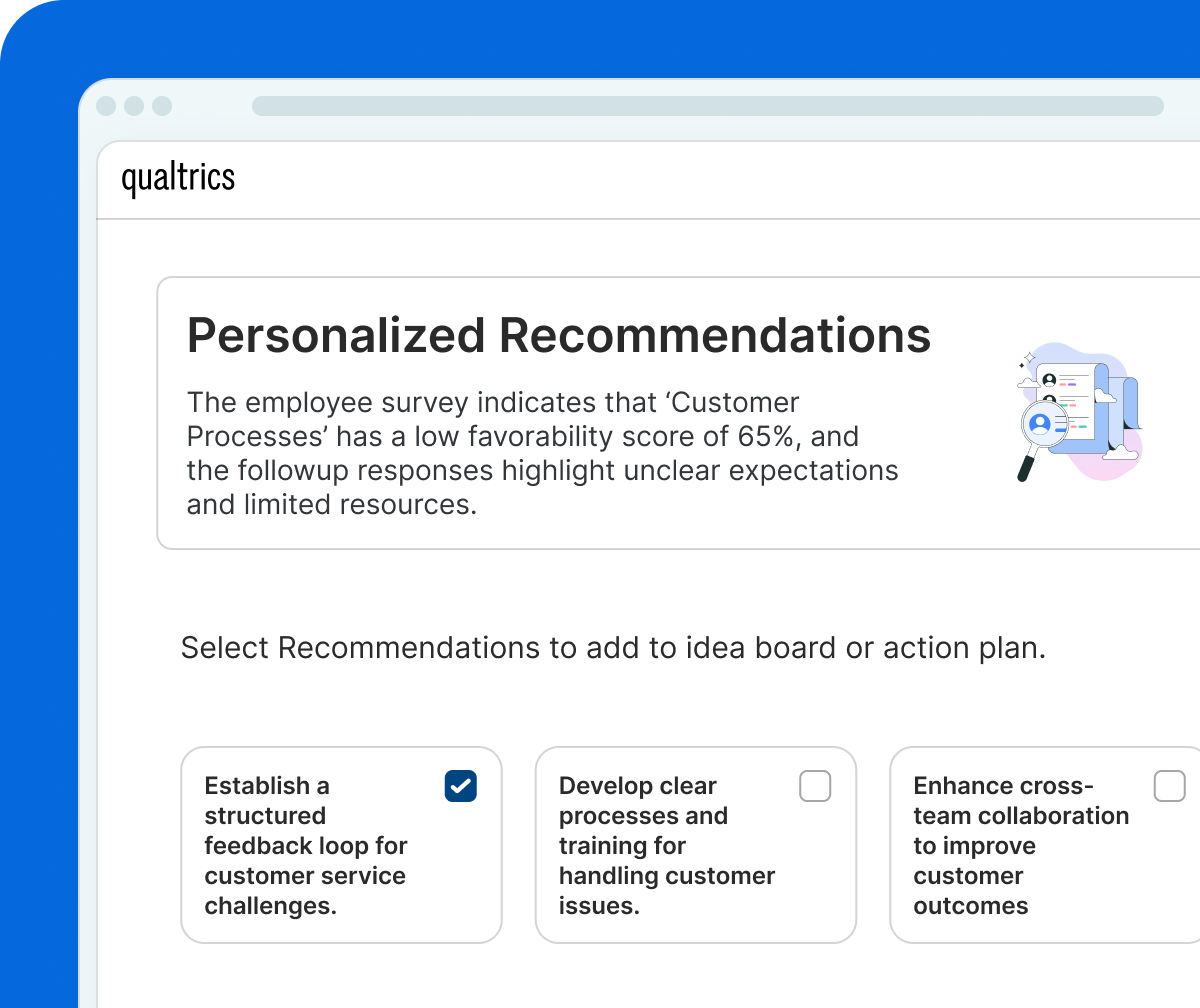Click the 'Establish a structured feedback loop' card text
Image resolution: width=1200 pixels, height=1008 pixels.
(305, 846)
